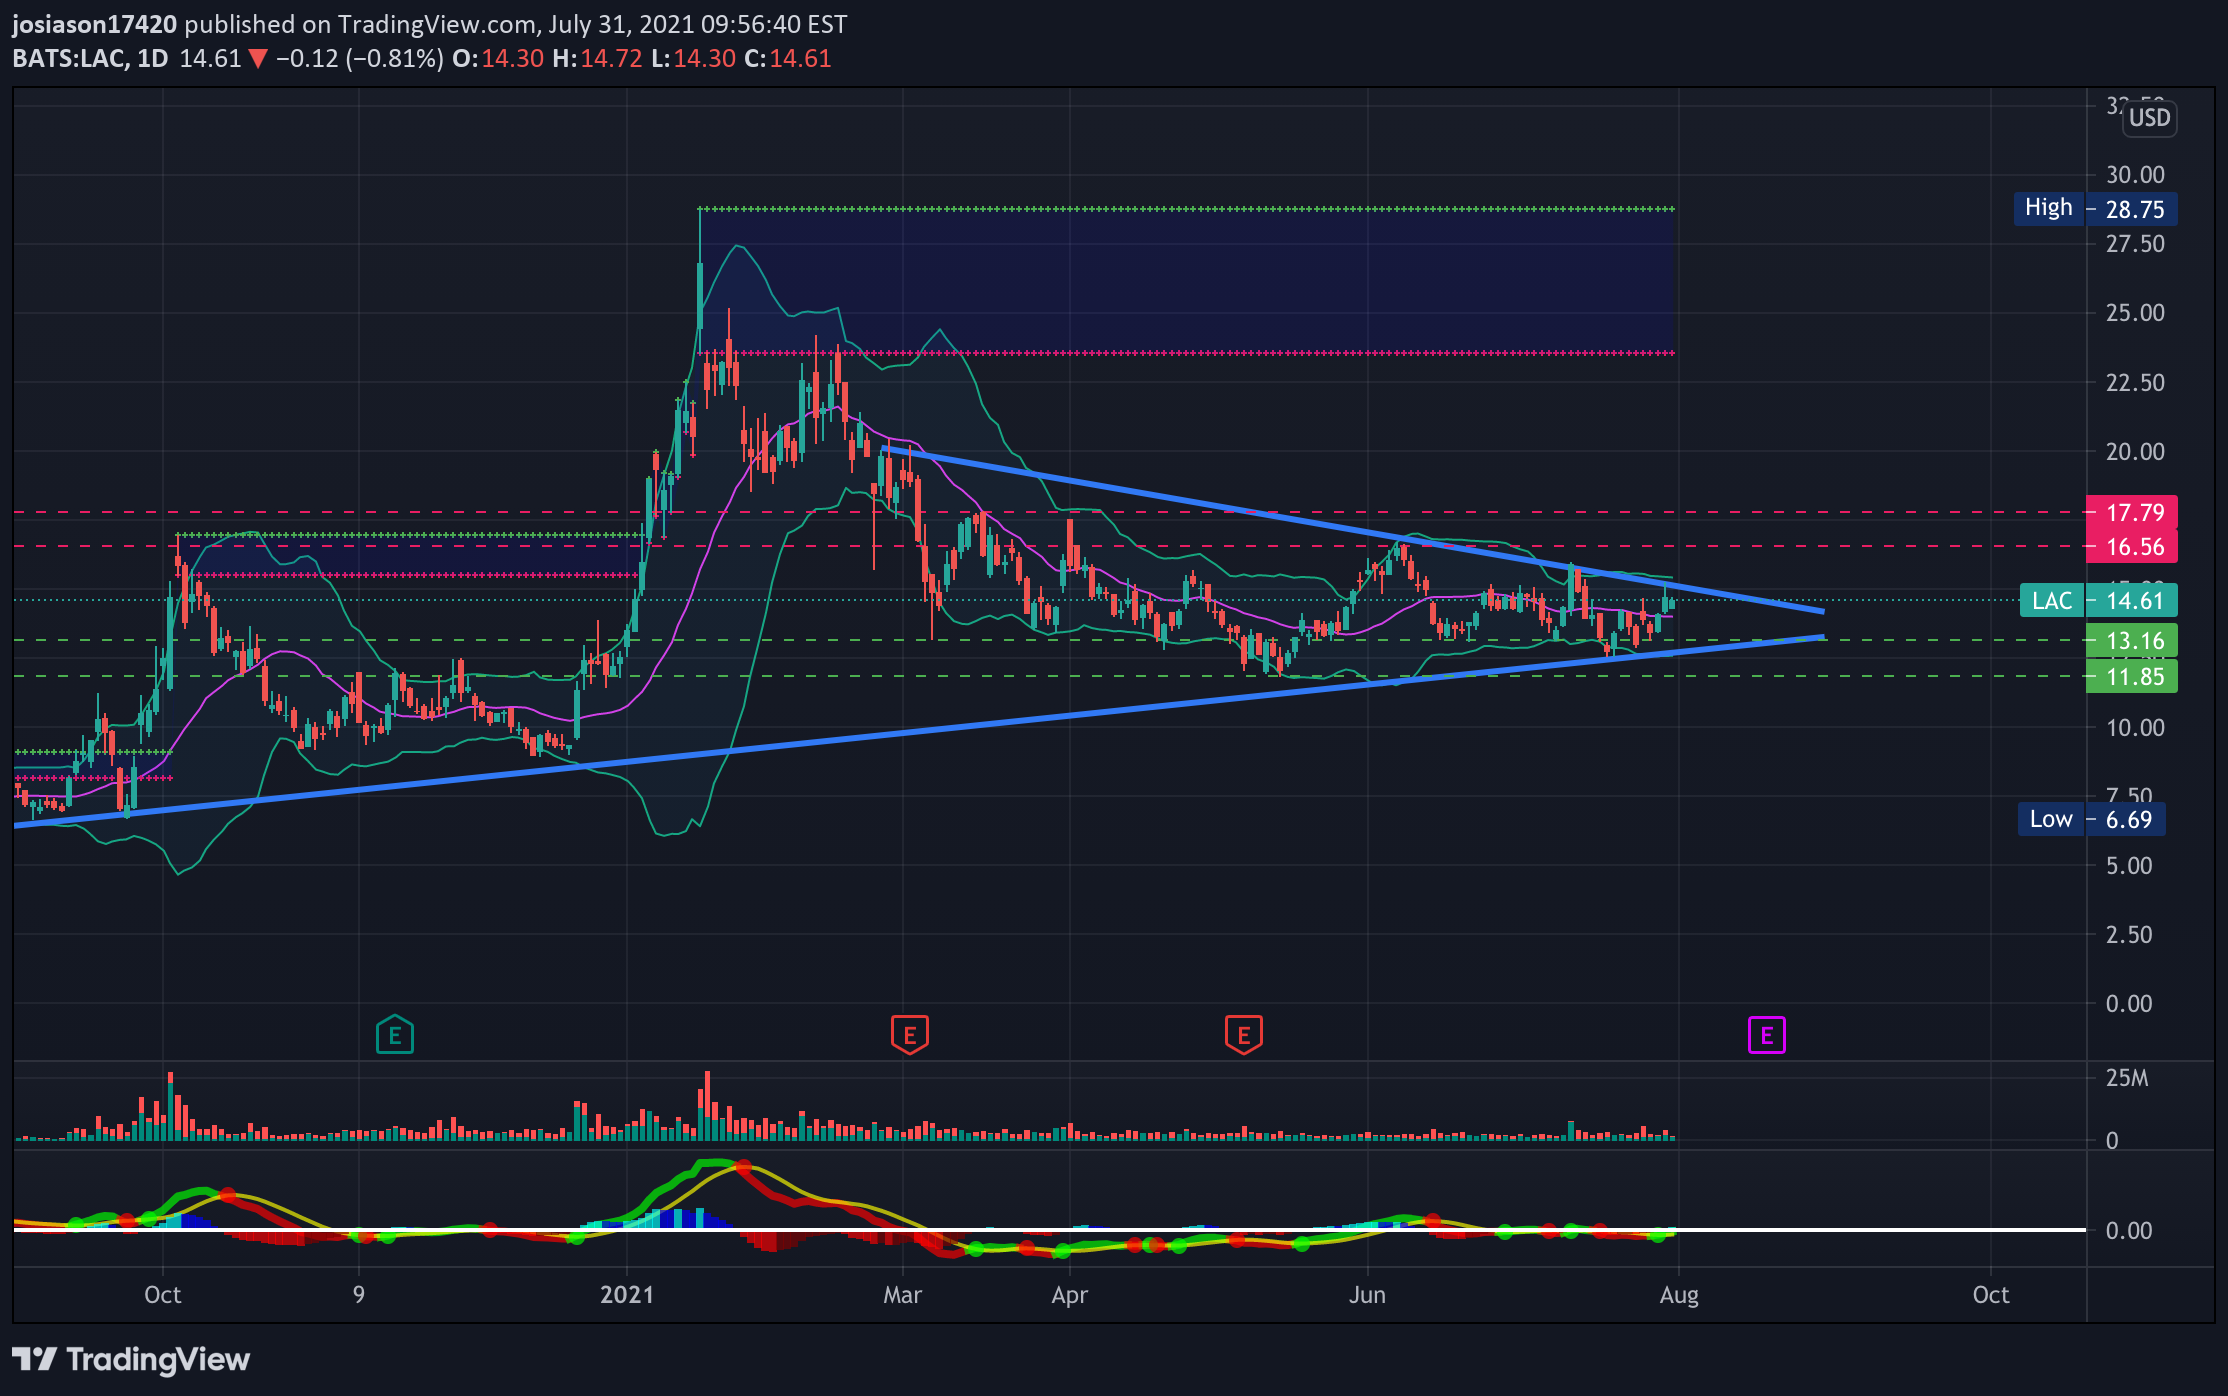Click the 30.00 price scale value

coord(2135,175)
